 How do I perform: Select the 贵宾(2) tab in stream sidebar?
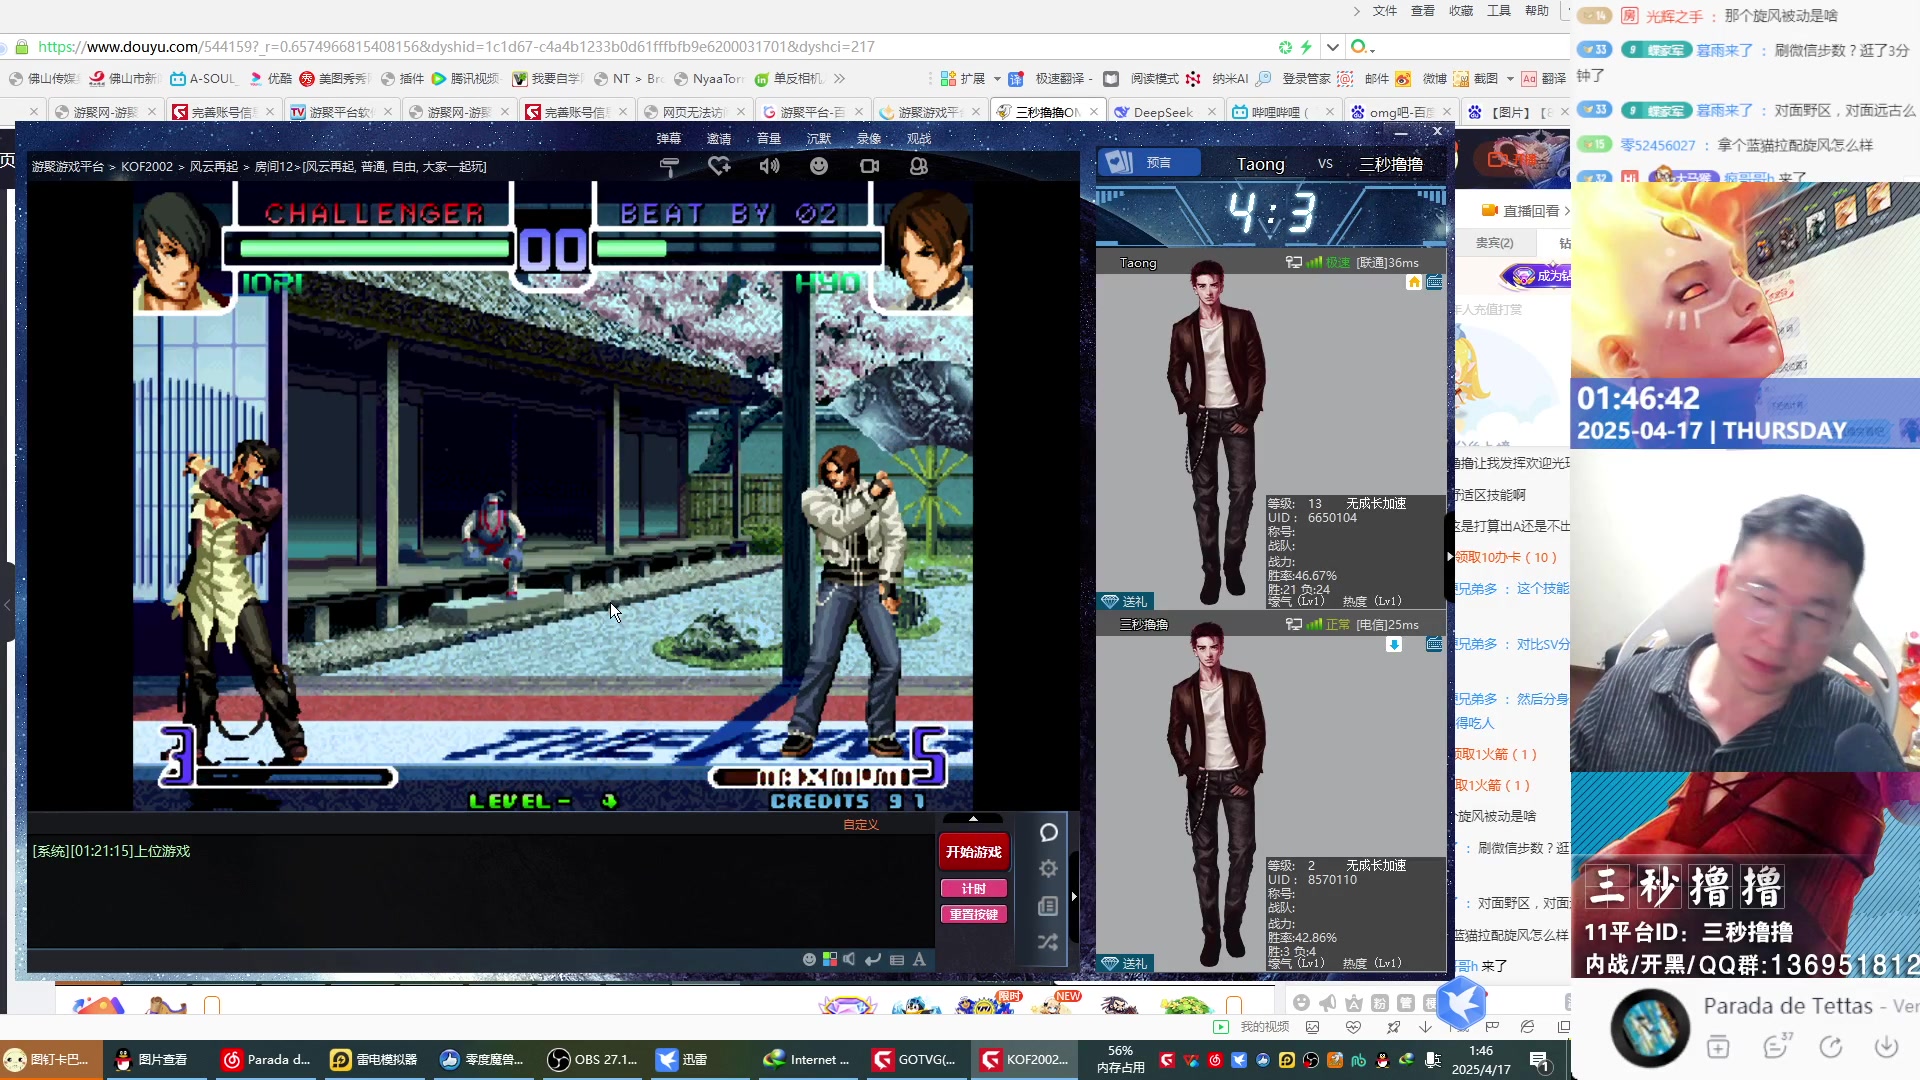point(1494,243)
